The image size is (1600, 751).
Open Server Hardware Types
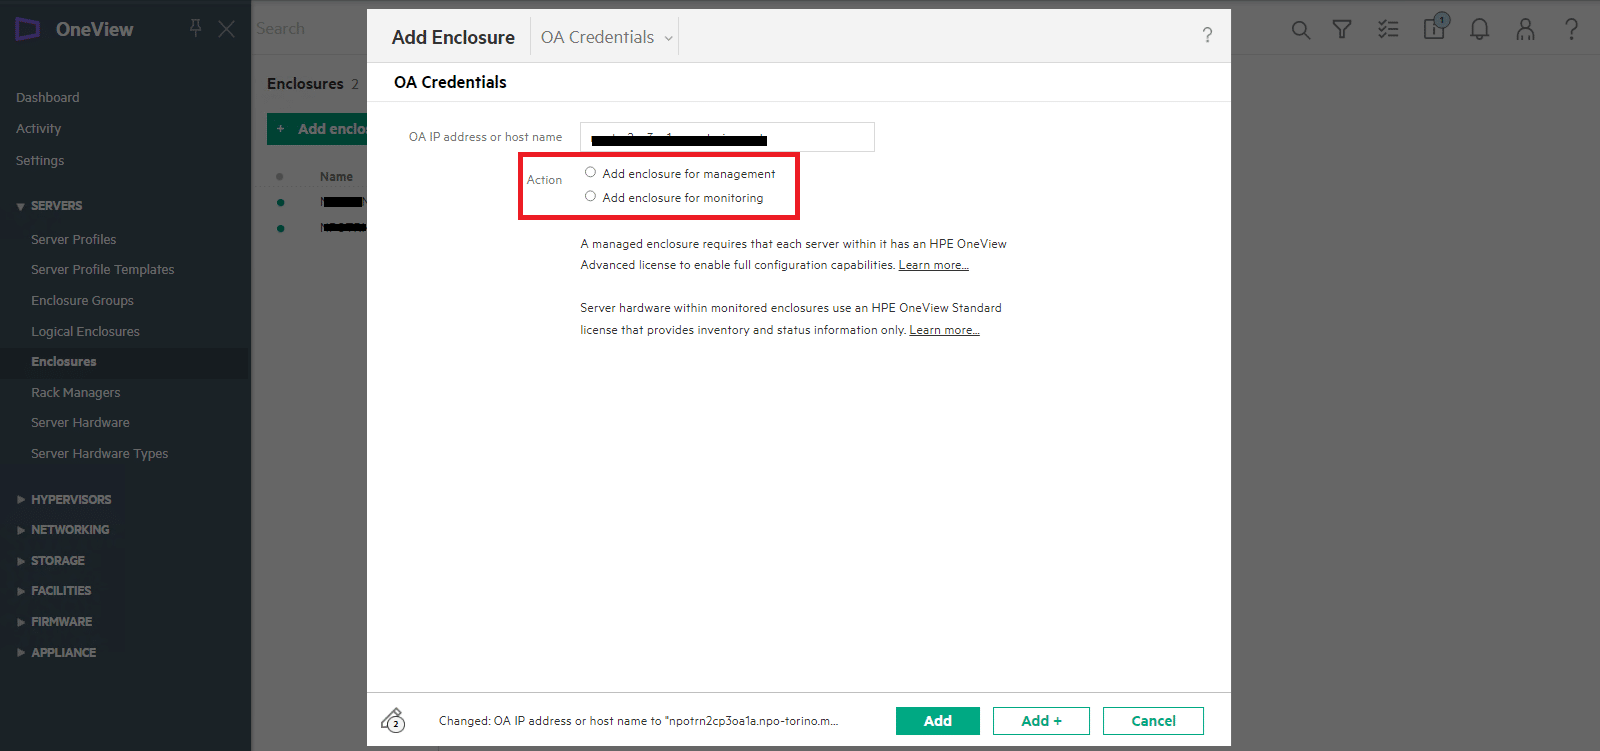[100, 453]
